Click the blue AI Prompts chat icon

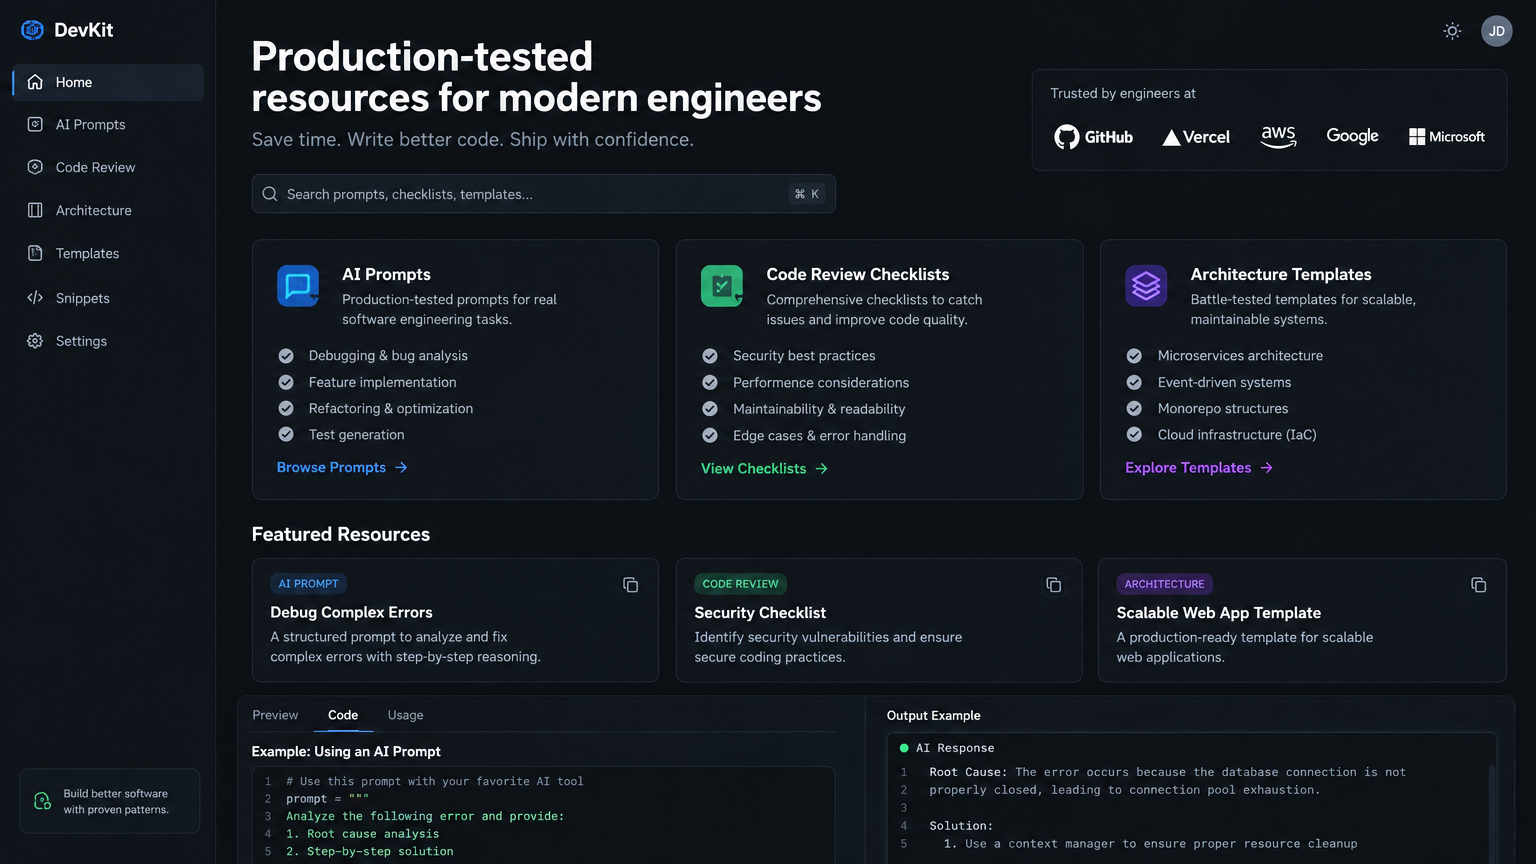click(x=298, y=286)
